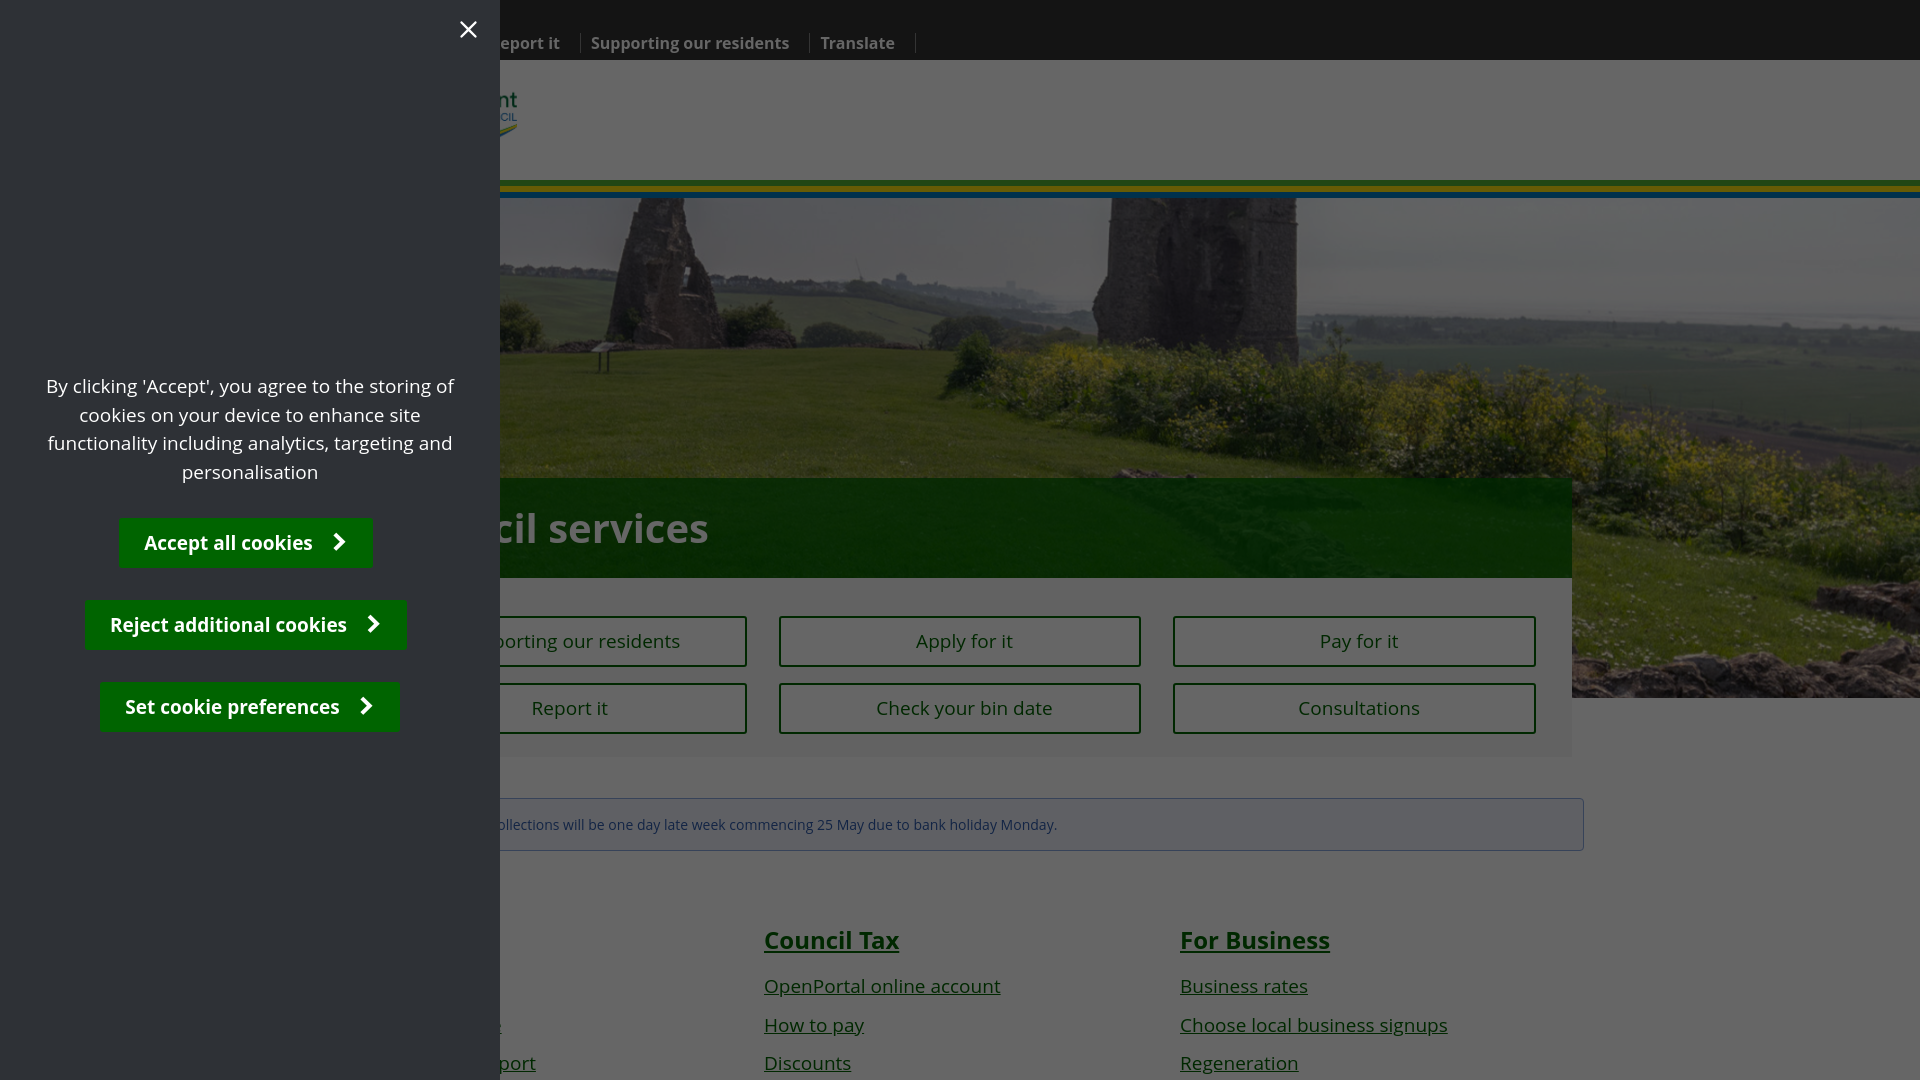Close the cookie panel with the X icon
The height and width of the screenshot is (1080, 1920).
click(468, 30)
